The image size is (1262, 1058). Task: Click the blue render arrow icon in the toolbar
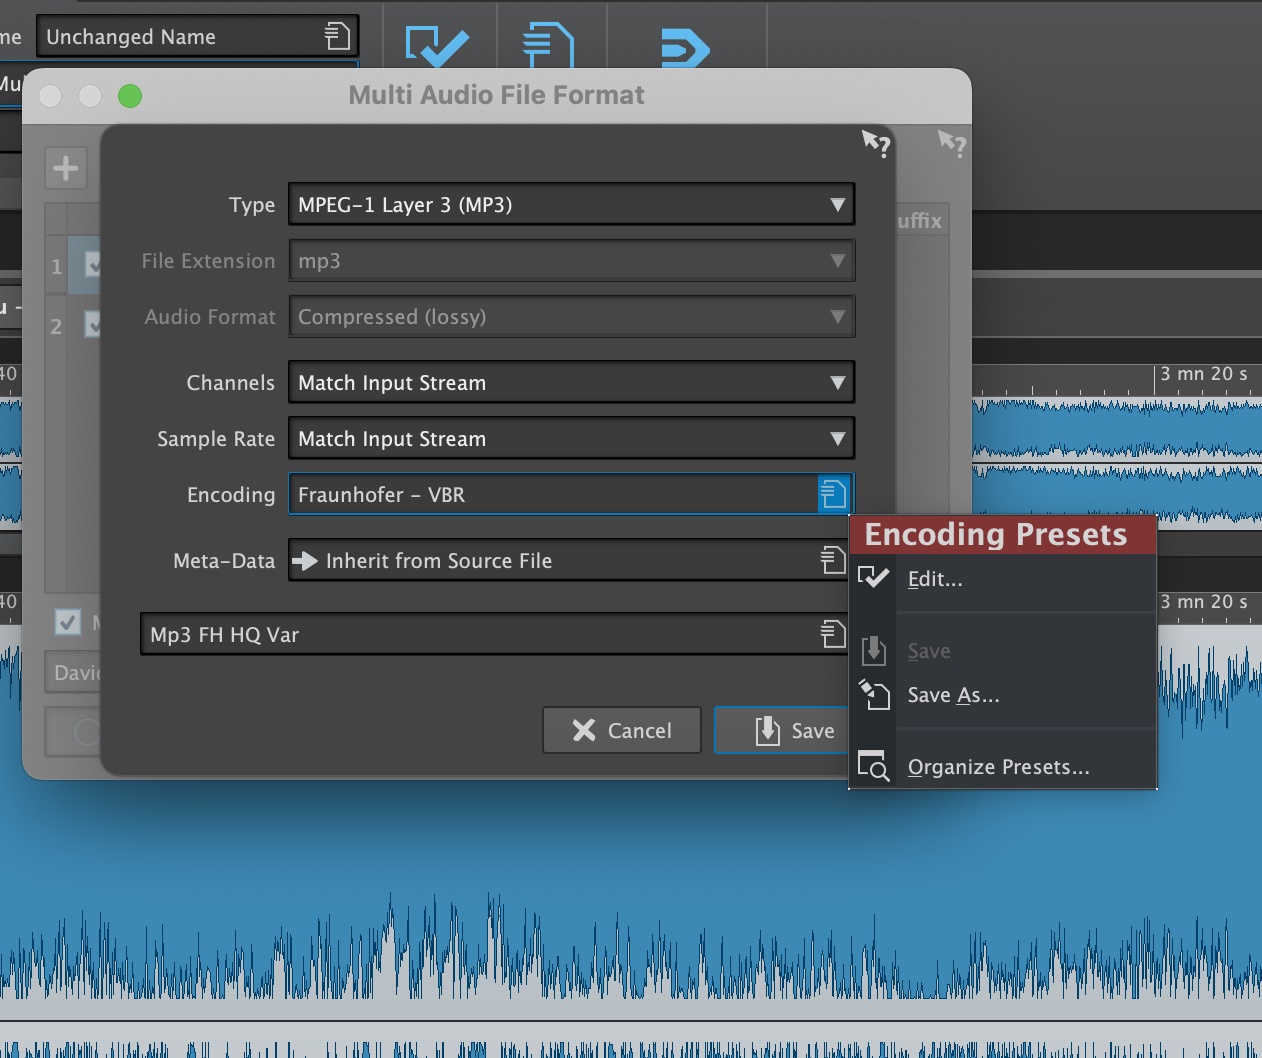point(684,48)
